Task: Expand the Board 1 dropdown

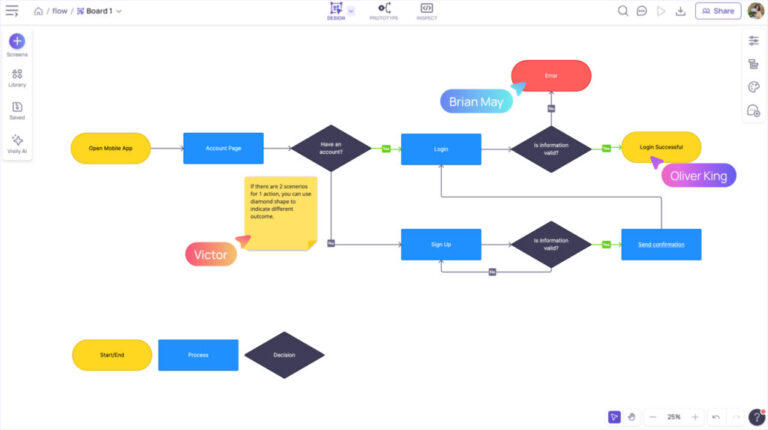Action: [119, 11]
